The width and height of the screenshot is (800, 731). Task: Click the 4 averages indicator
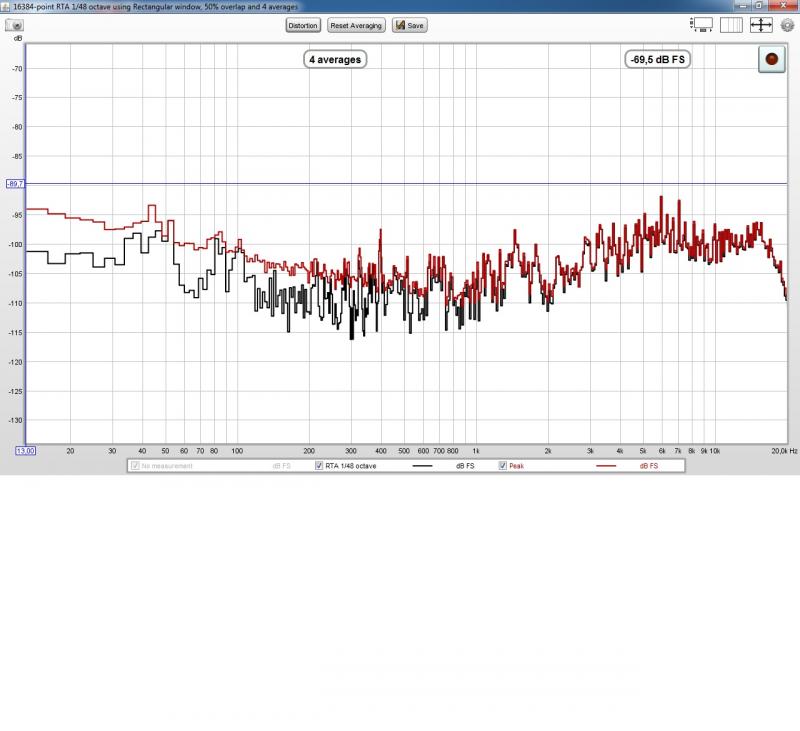pyautogui.click(x=335, y=60)
